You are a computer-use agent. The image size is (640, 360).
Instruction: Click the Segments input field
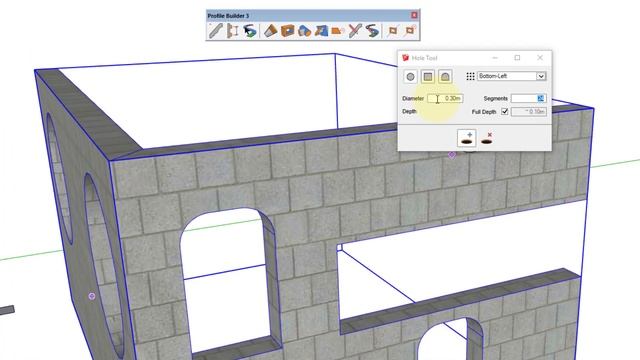[528, 98]
